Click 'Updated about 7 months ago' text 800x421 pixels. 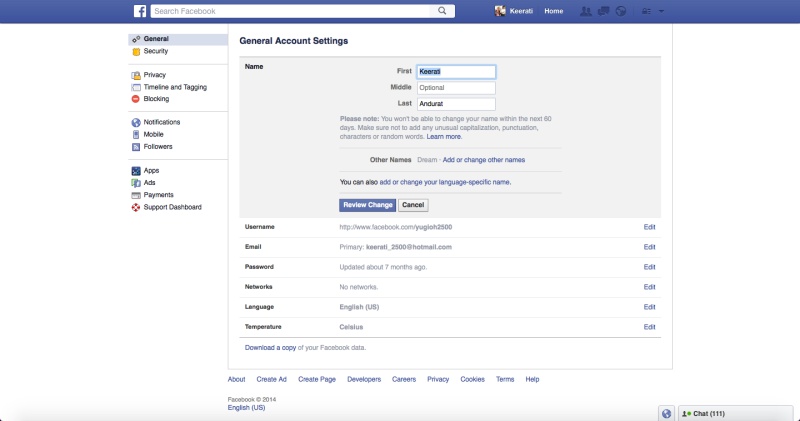(383, 267)
